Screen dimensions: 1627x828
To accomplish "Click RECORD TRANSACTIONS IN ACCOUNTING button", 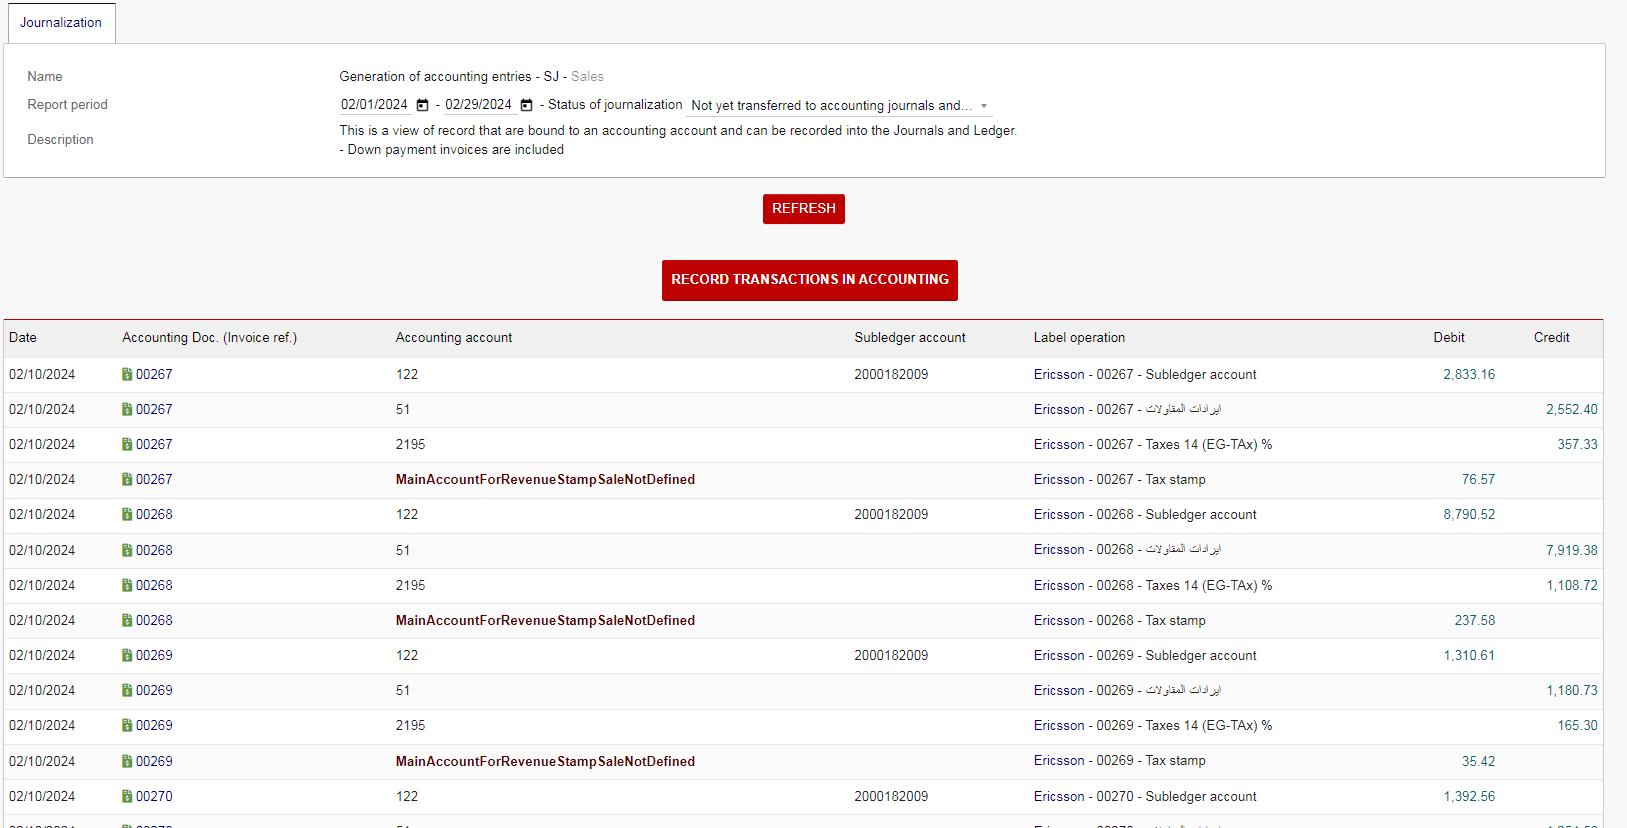I will [x=809, y=280].
